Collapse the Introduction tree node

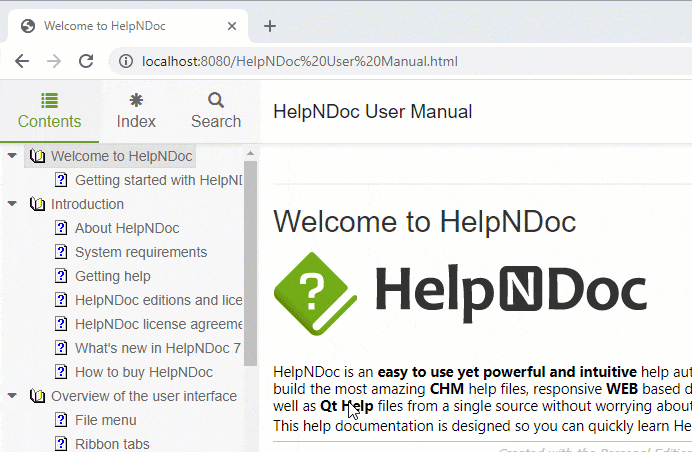[x=12, y=203]
